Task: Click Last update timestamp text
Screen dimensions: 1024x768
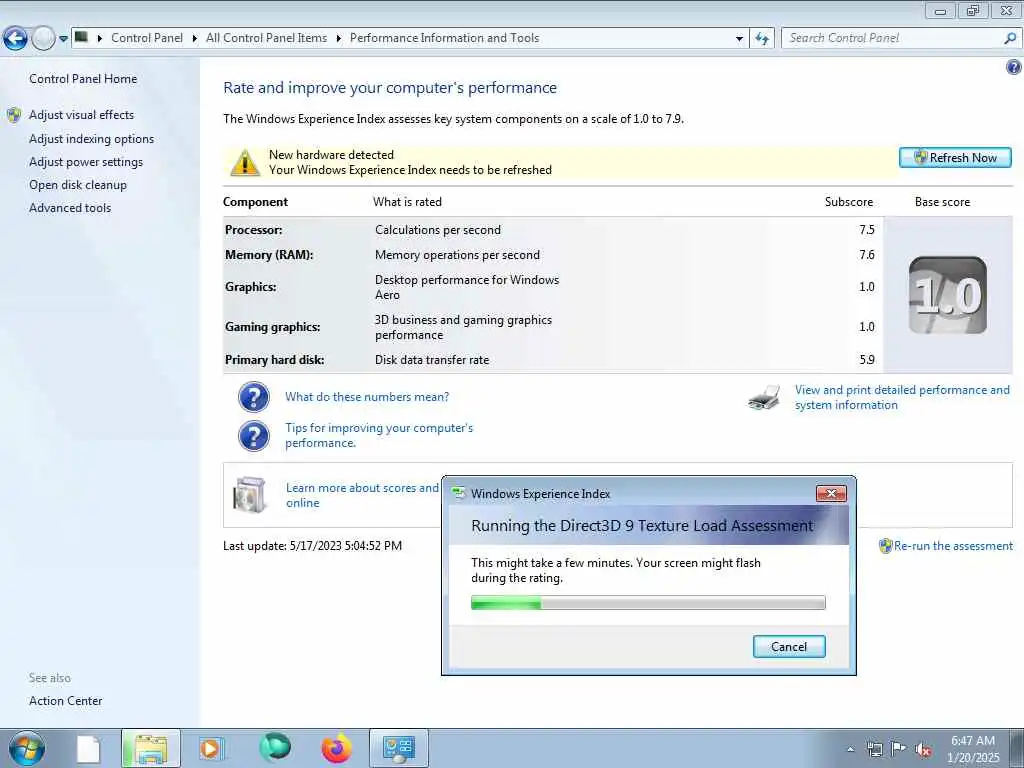Action: click(312, 546)
